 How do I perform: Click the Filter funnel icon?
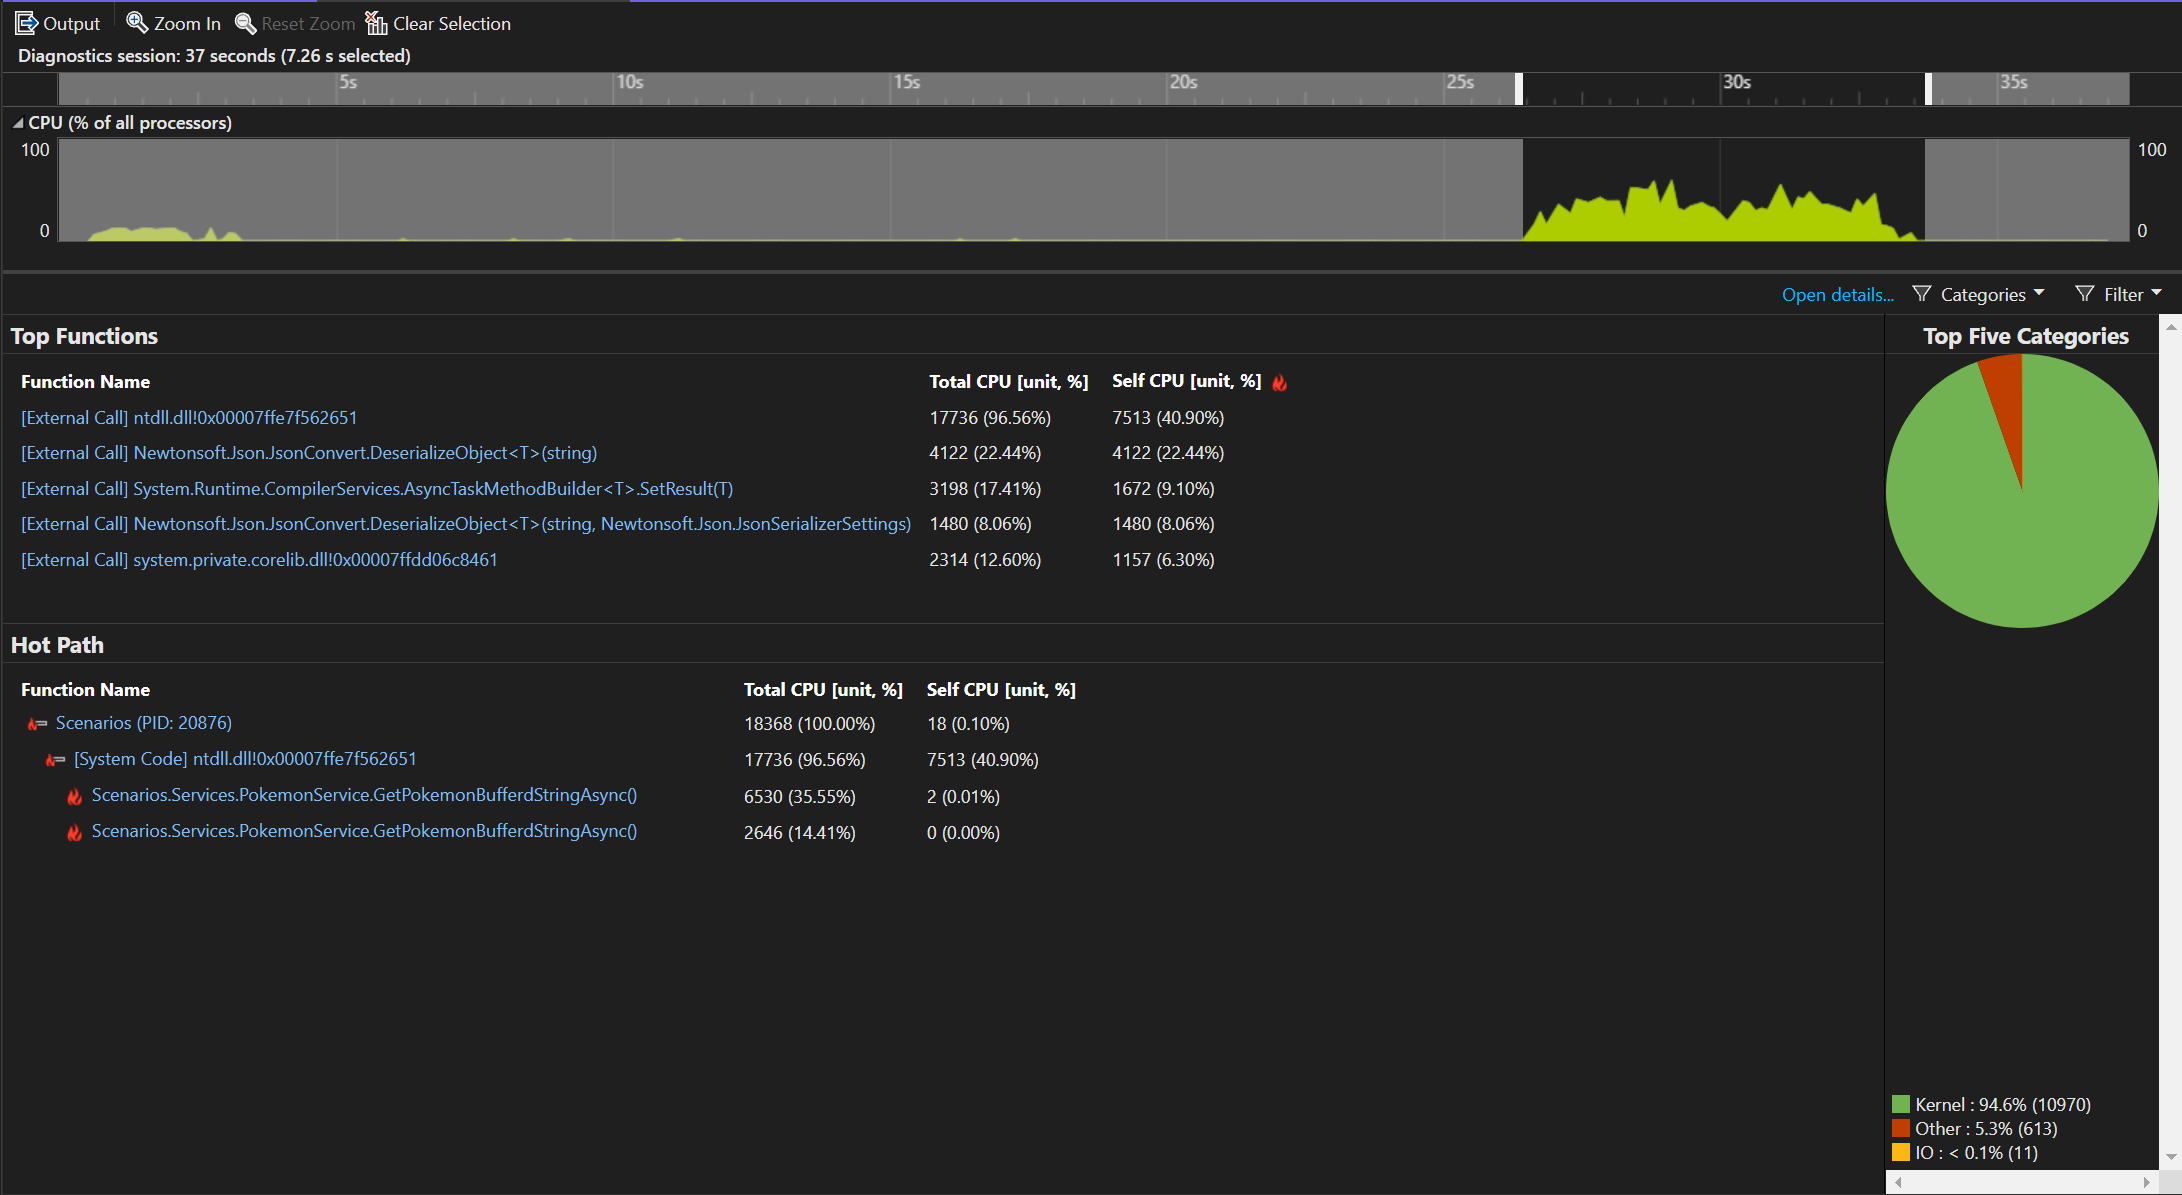(2084, 294)
